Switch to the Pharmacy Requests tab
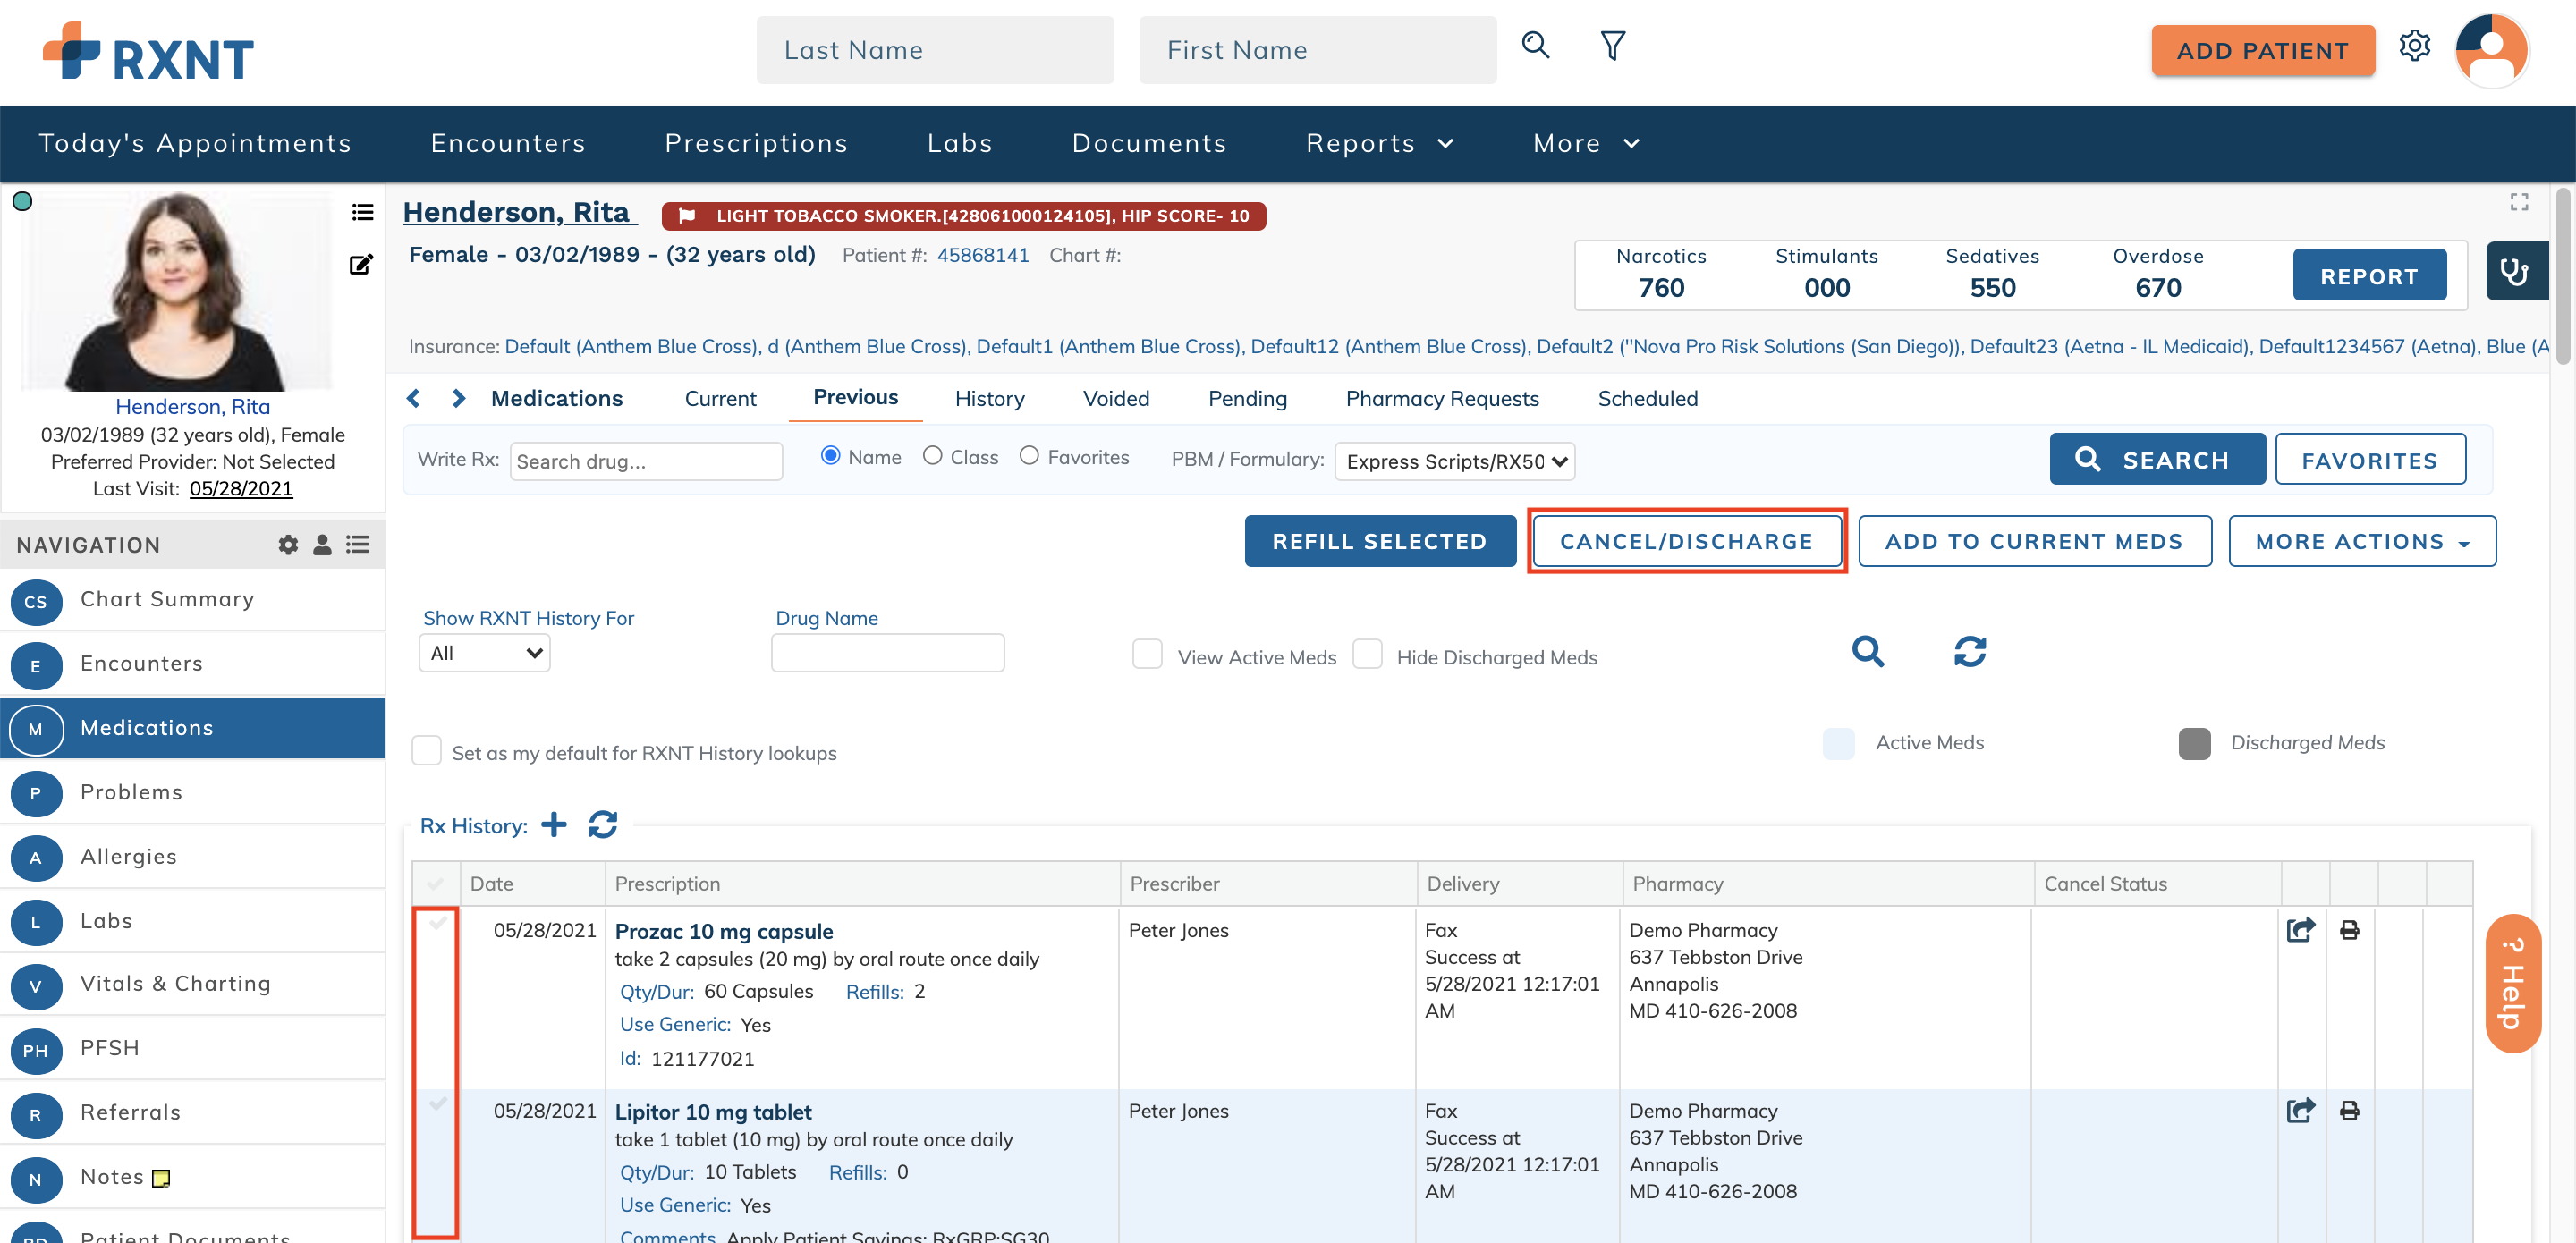Screen dimensions: 2576x1243 pyautogui.click(x=1442, y=398)
